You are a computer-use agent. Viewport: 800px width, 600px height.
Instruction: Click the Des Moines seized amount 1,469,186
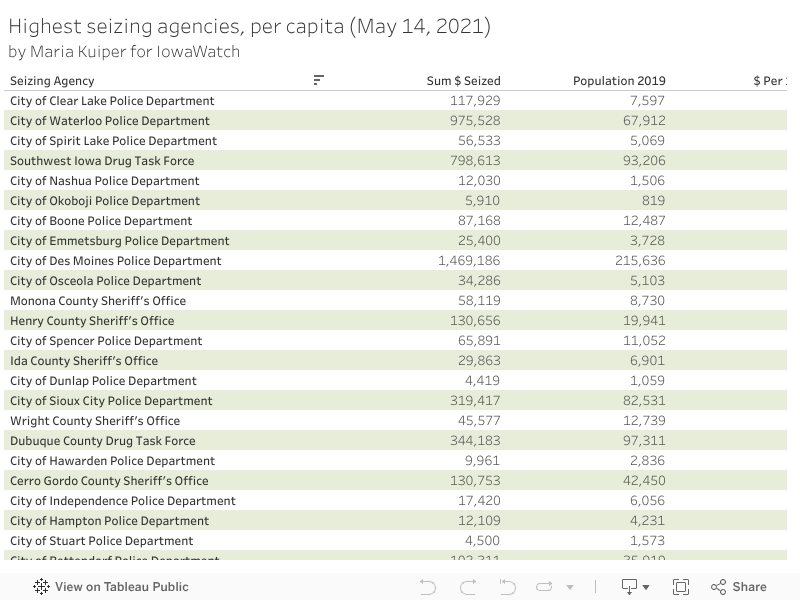[469, 261]
